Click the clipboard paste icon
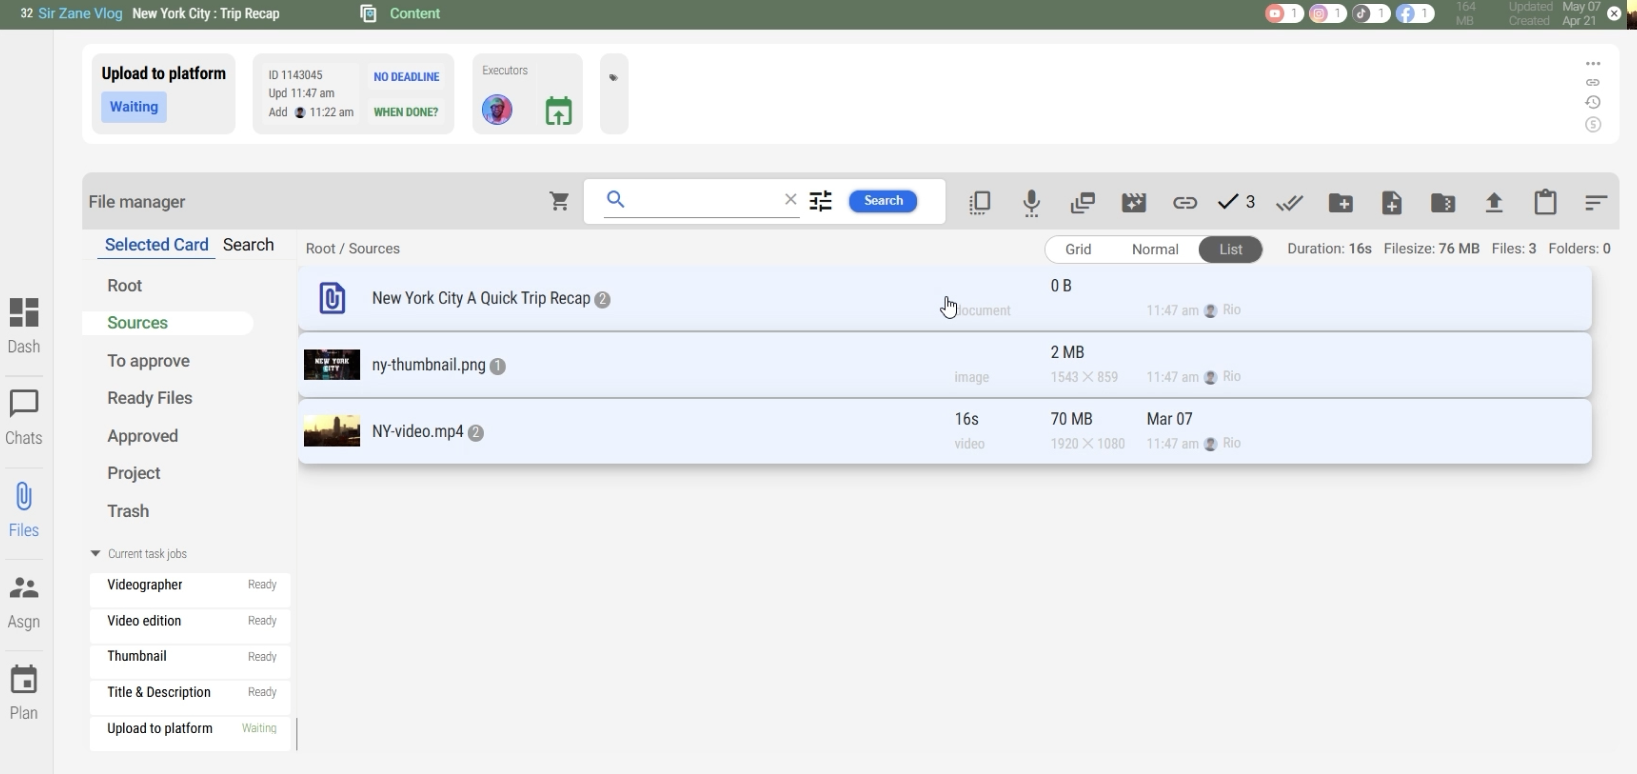1637x774 pixels. [x=1545, y=203]
